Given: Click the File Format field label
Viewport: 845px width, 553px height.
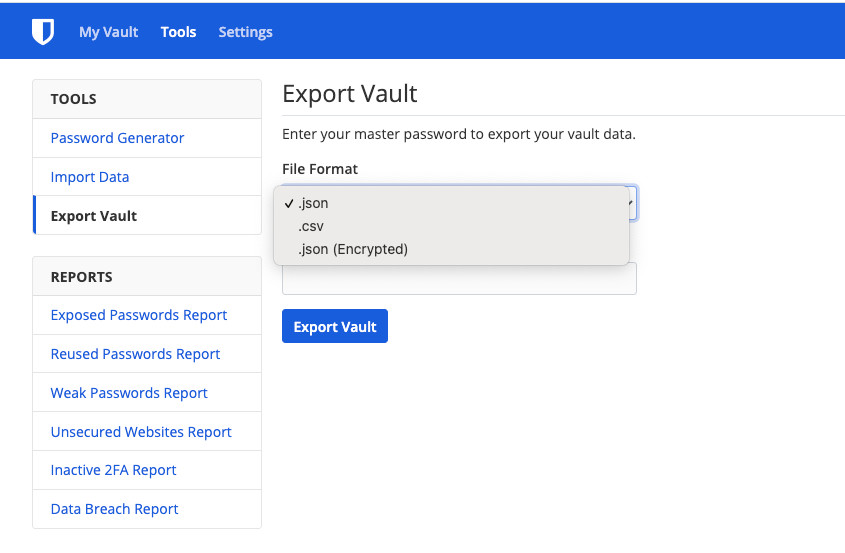Looking at the screenshot, I should pyautogui.click(x=320, y=169).
